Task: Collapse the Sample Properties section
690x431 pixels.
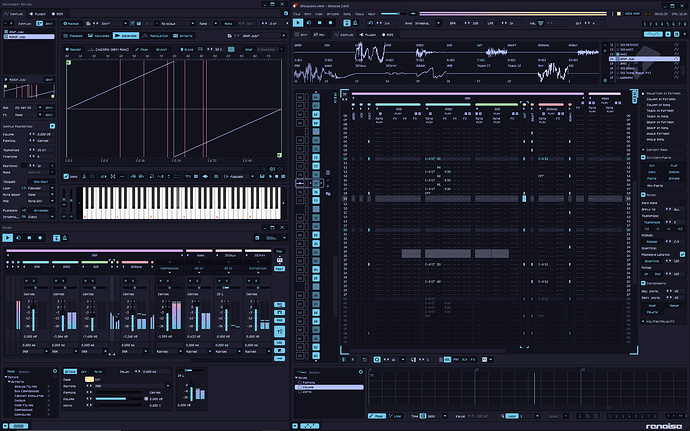Action: pos(52,126)
